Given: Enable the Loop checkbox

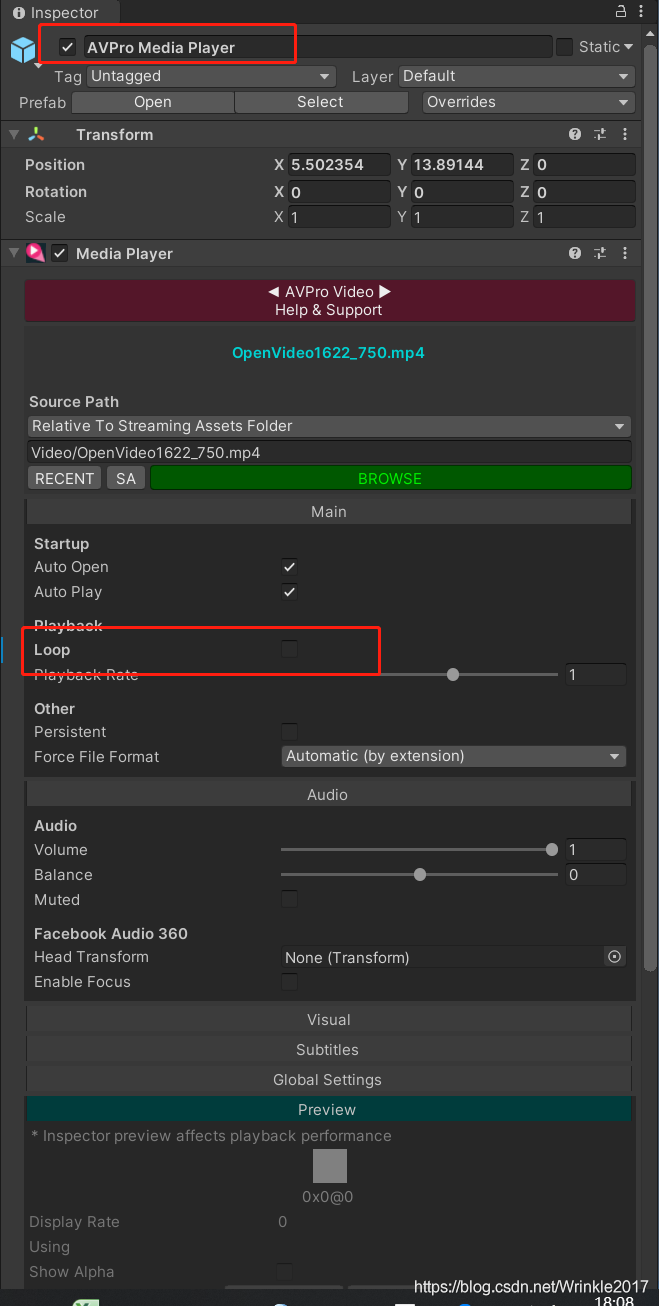Looking at the screenshot, I should tap(289, 650).
